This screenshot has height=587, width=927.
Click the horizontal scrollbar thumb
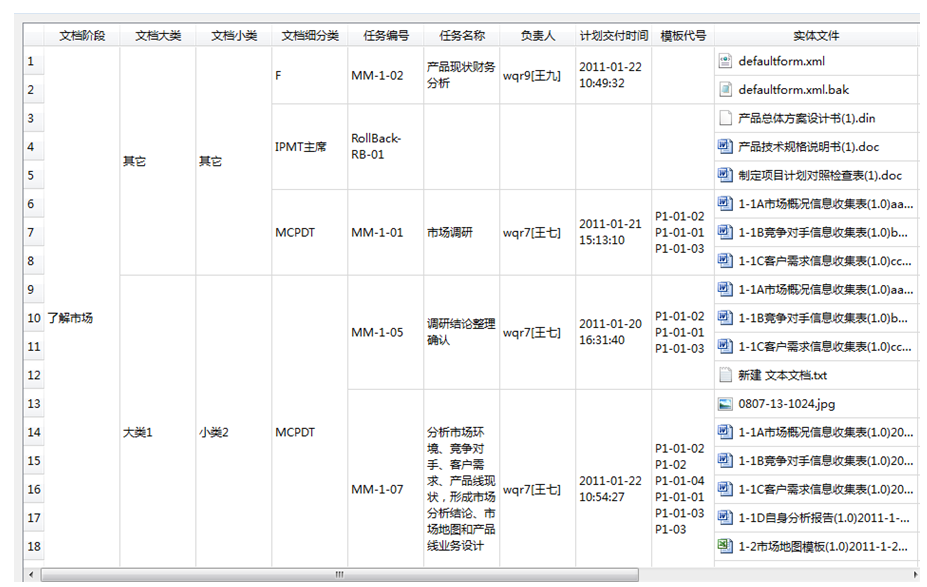(x=340, y=575)
